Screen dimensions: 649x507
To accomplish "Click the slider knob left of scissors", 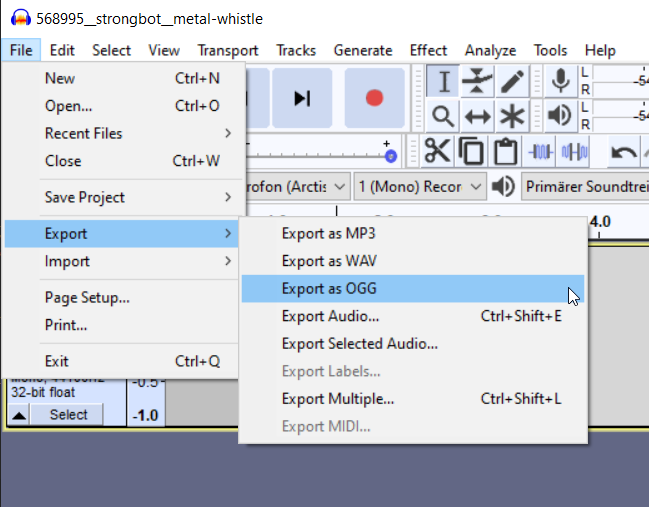I will [390, 156].
